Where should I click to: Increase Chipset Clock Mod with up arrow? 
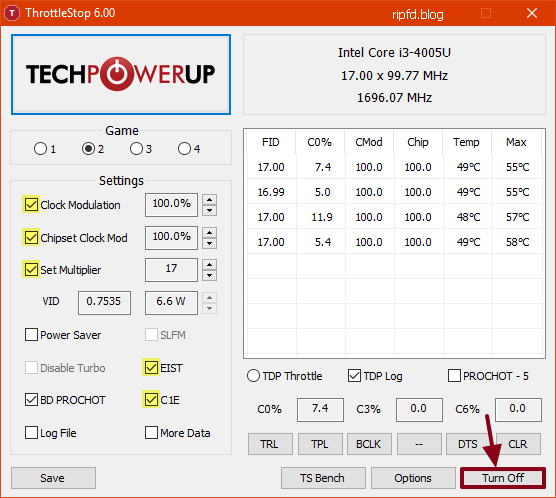pyautogui.click(x=210, y=232)
